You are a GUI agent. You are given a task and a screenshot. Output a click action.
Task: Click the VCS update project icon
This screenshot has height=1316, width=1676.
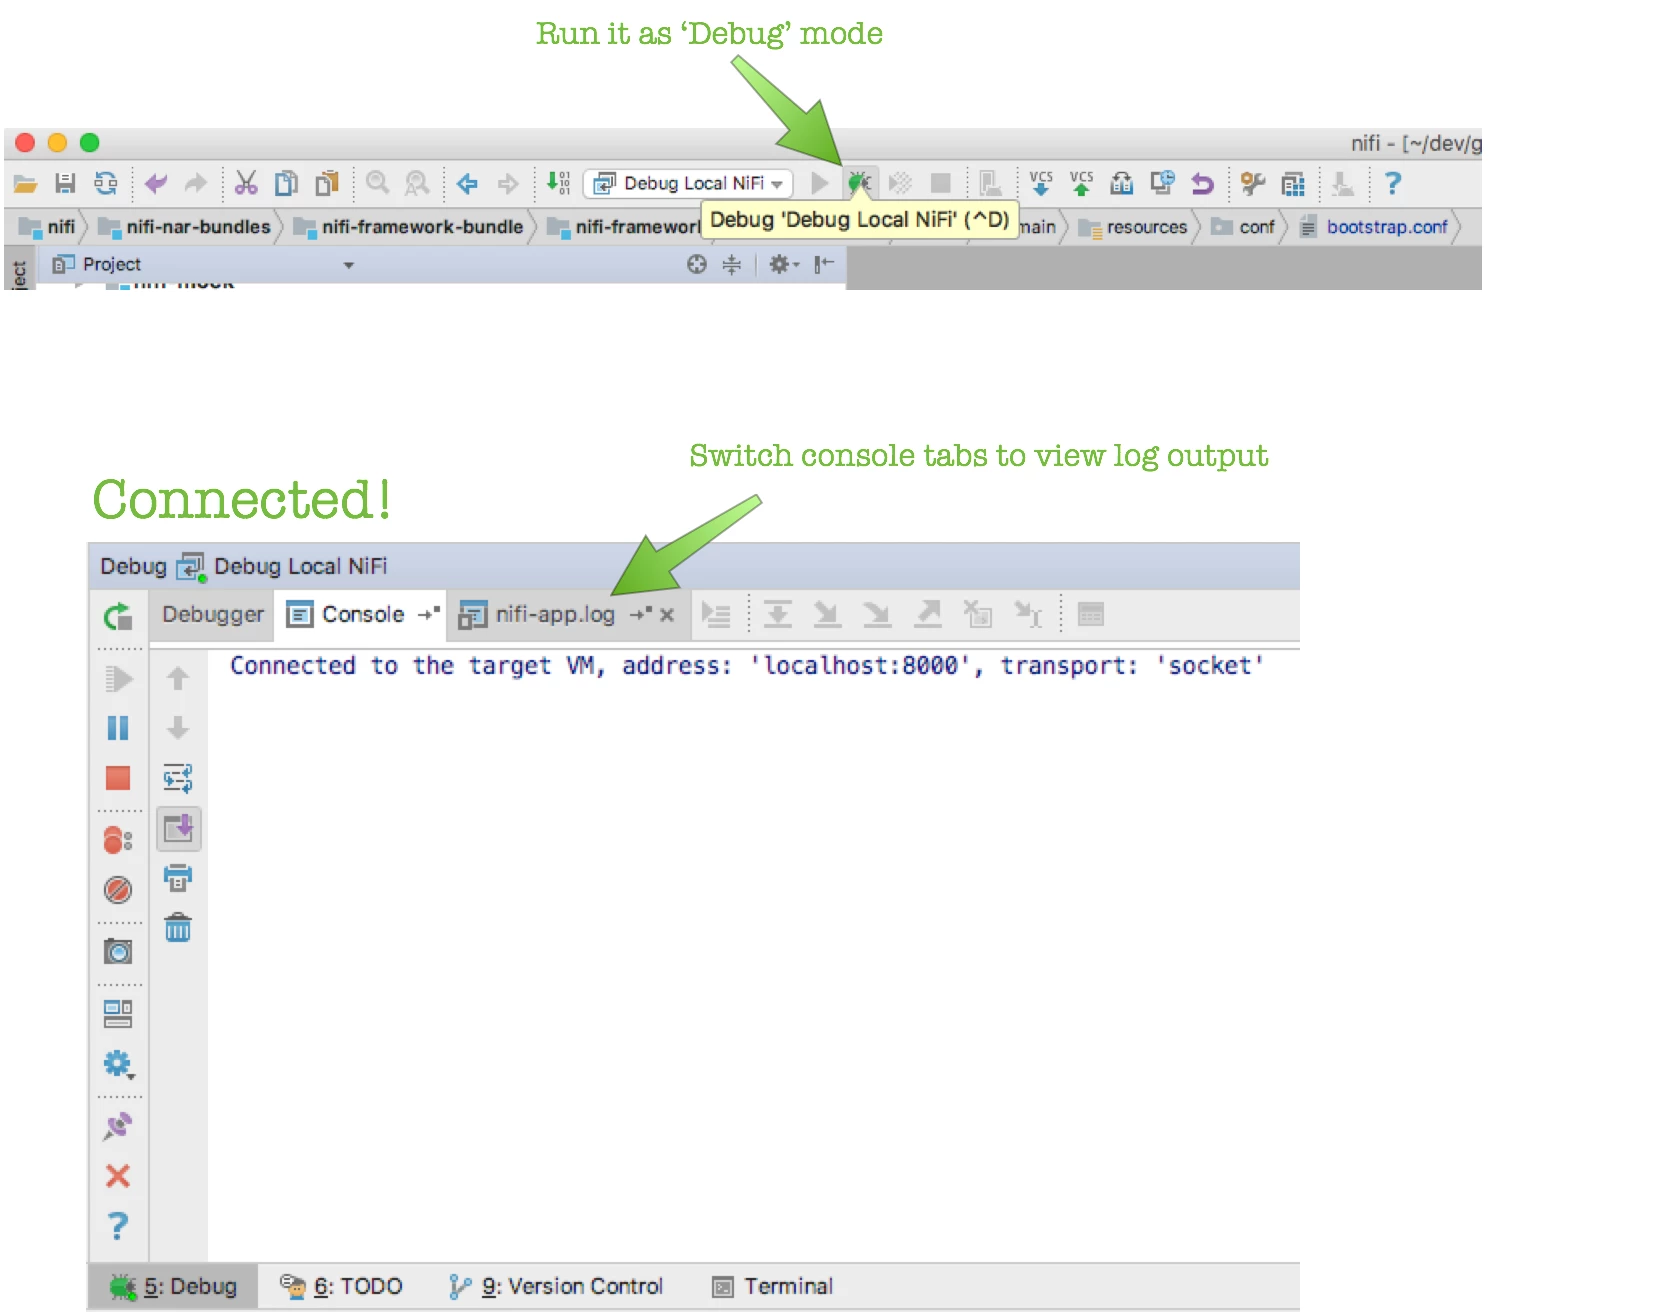point(1041,183)
